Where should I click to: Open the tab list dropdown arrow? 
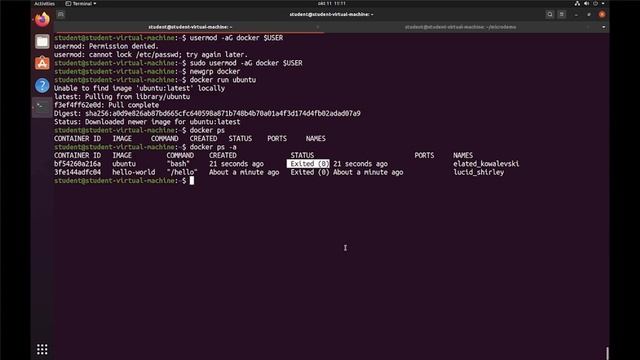(x=604, y=27)
